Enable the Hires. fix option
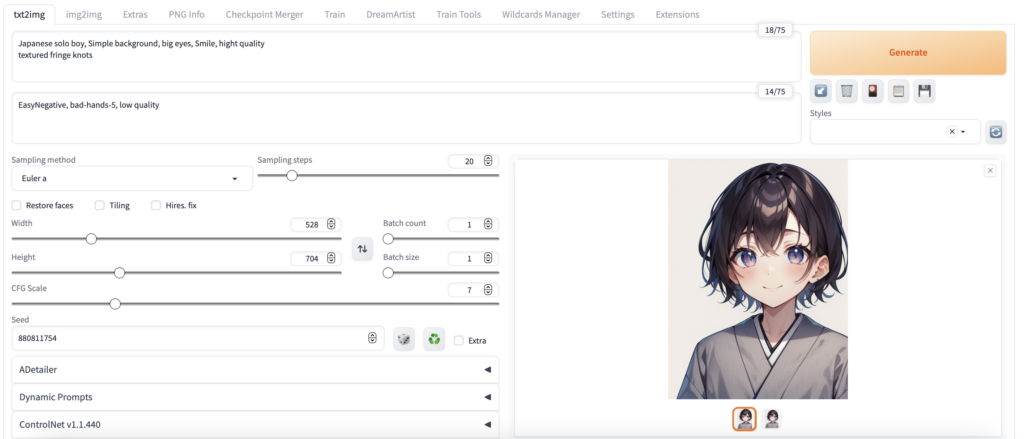Image resolution: width=1024 pixels, height=439 pixels. pos(156,205)
